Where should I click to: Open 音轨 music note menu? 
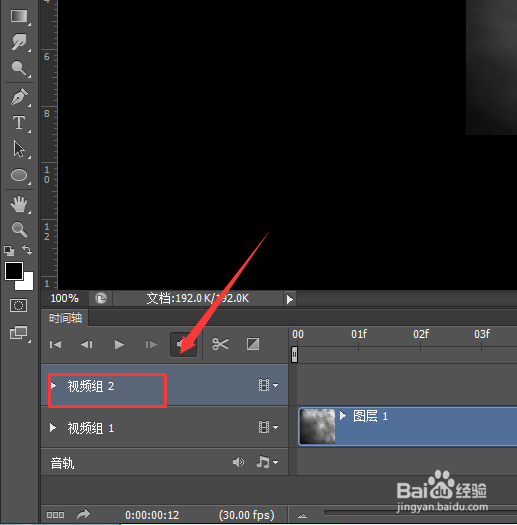tap(267, 462)
